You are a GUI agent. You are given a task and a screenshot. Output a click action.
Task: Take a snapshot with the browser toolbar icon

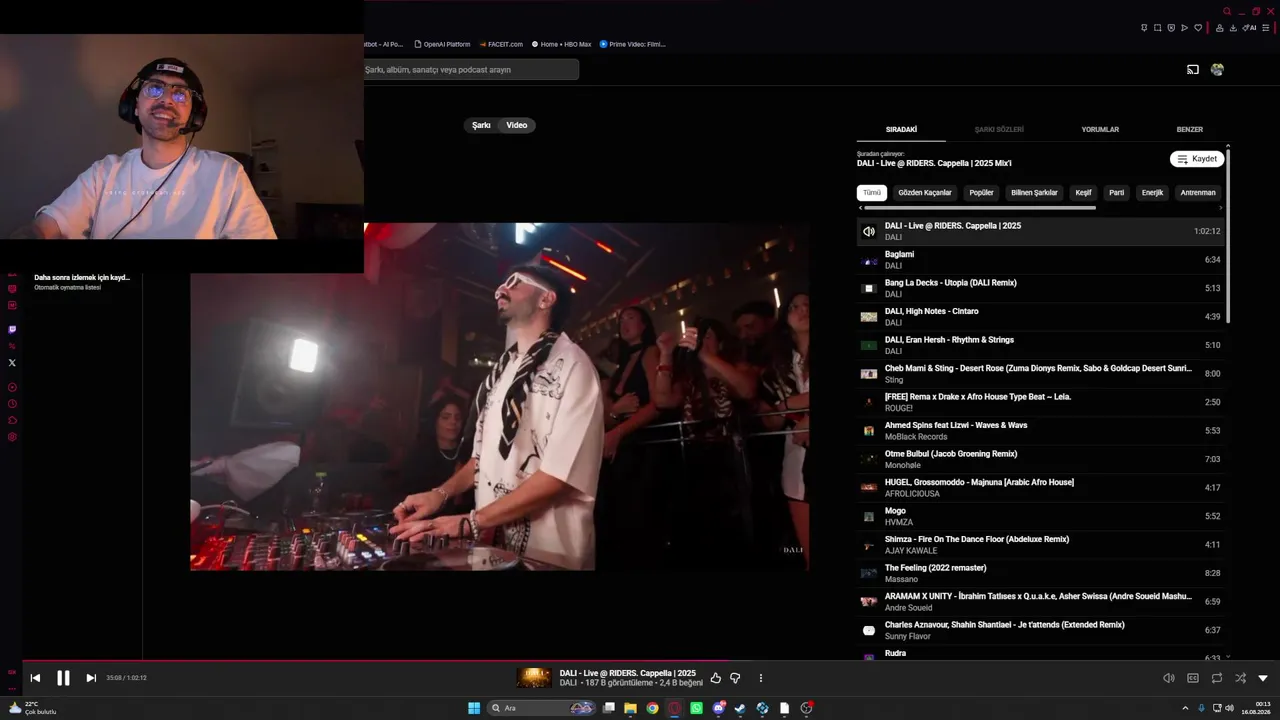[1158, 28]
